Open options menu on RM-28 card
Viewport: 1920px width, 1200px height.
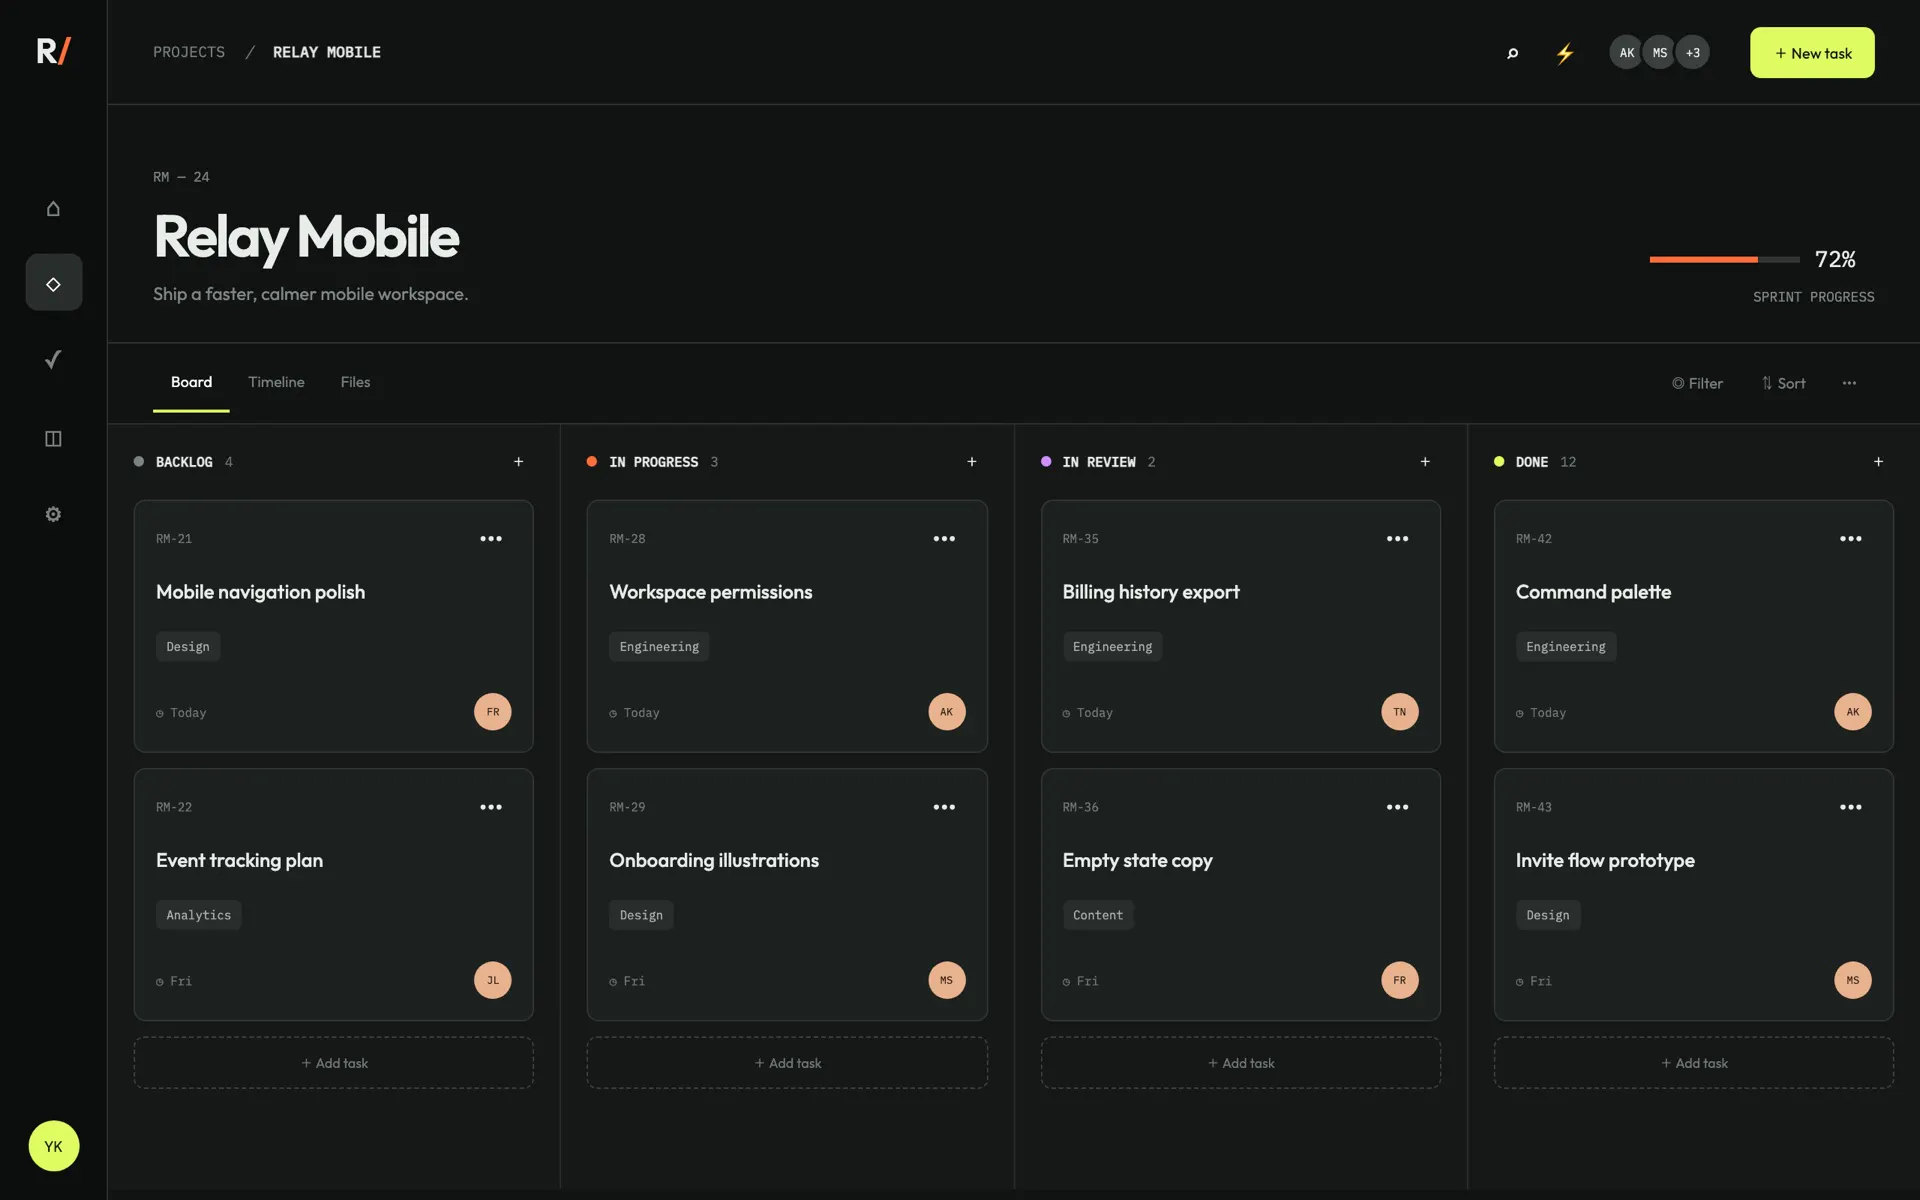click(x=944, y=538)
